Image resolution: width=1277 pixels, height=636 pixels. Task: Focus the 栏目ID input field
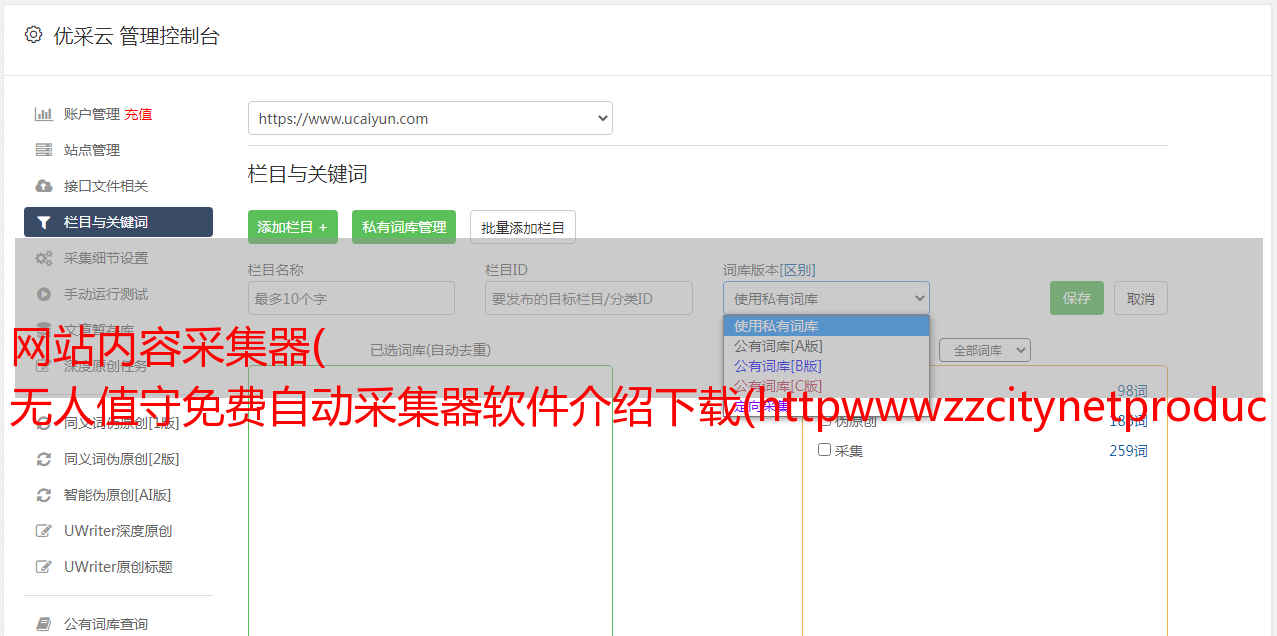point(589,298)
